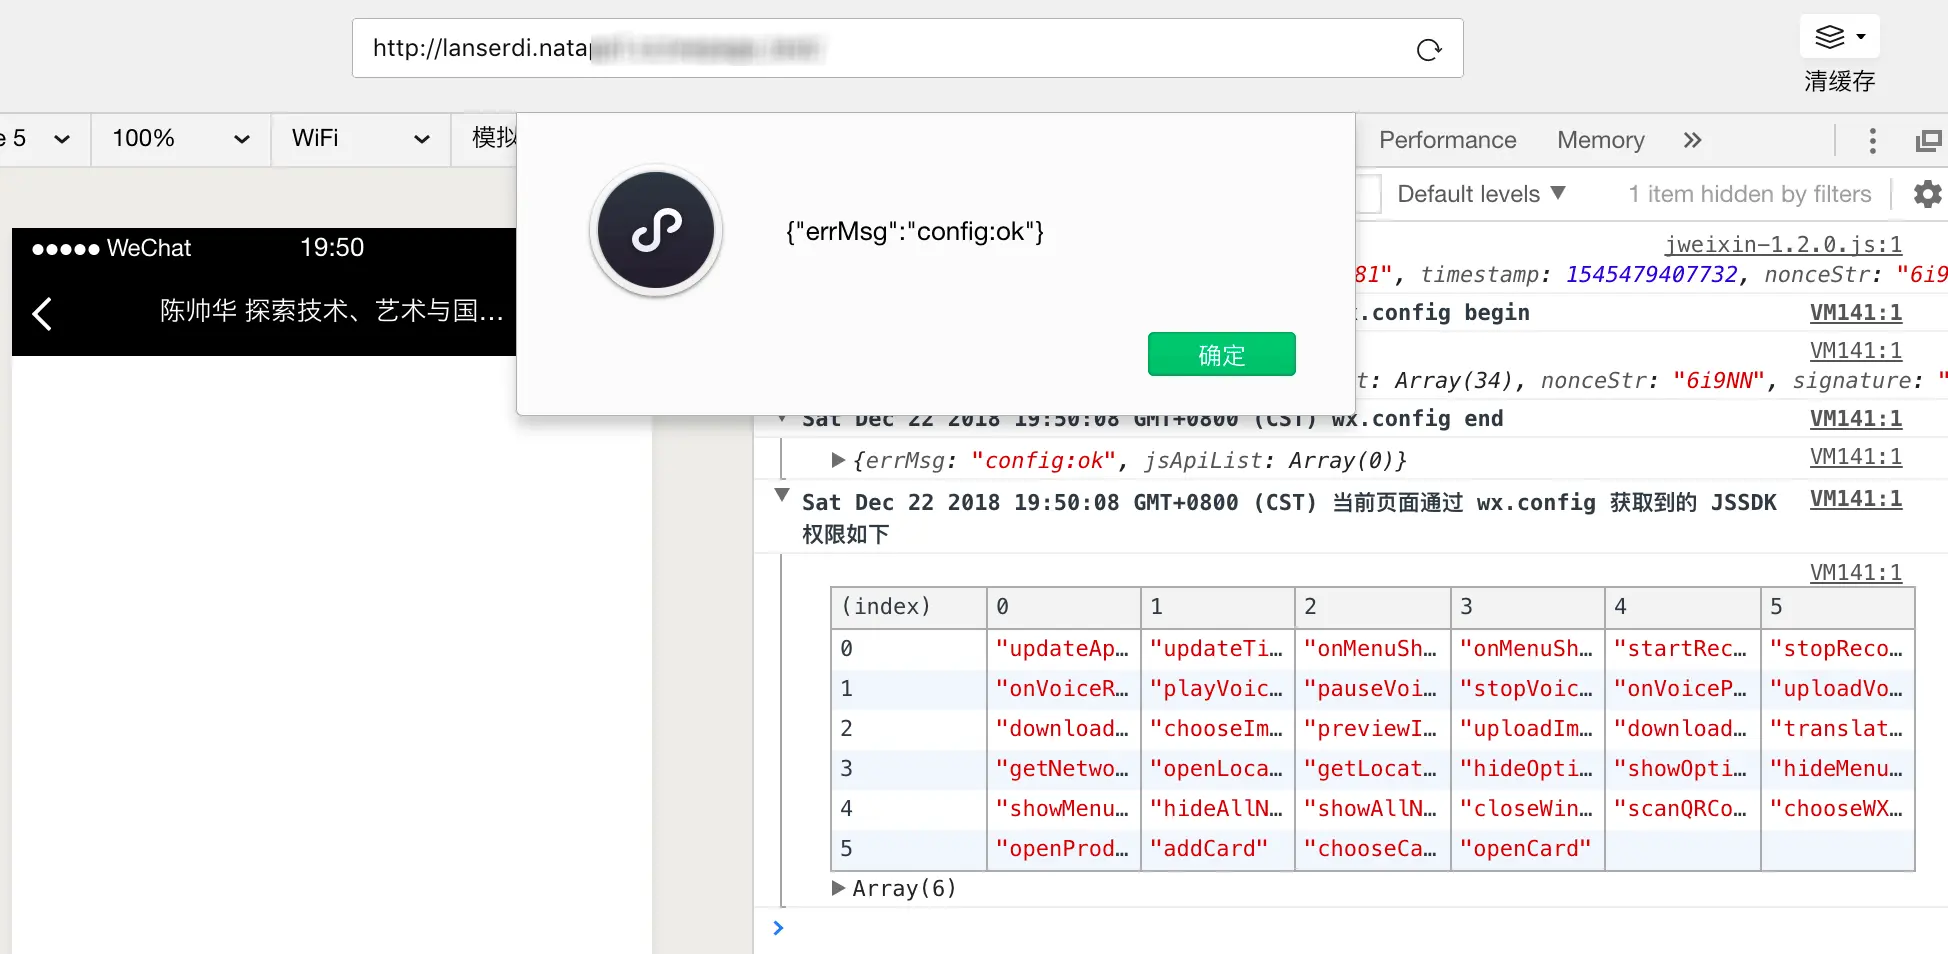Switch to the Performance tab
Viewport: 1948px width, 954px height.
tap(1447, 140)
